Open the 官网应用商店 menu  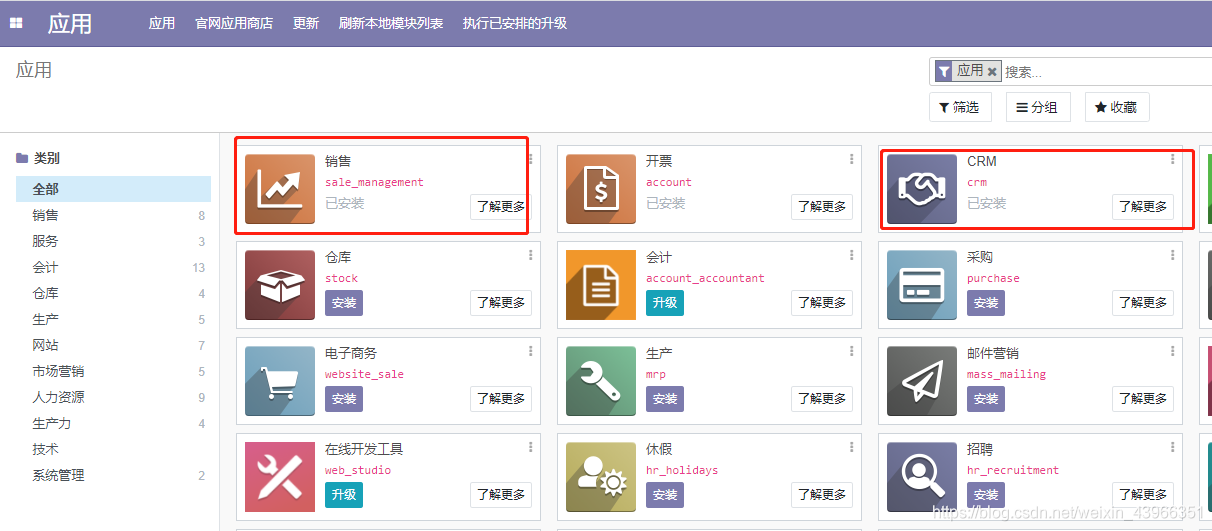tap(234, 23)
